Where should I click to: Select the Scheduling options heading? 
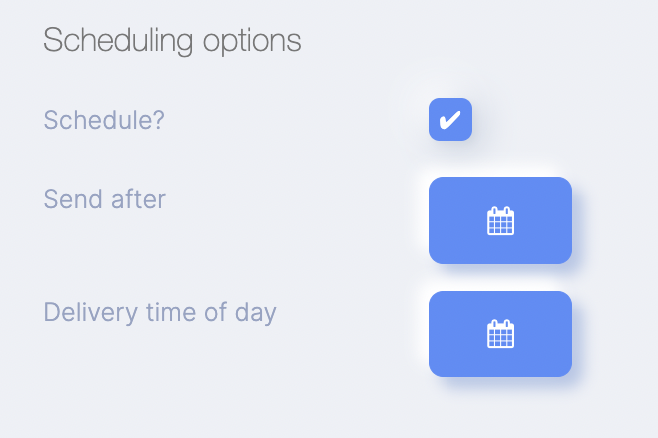(172, 41)
